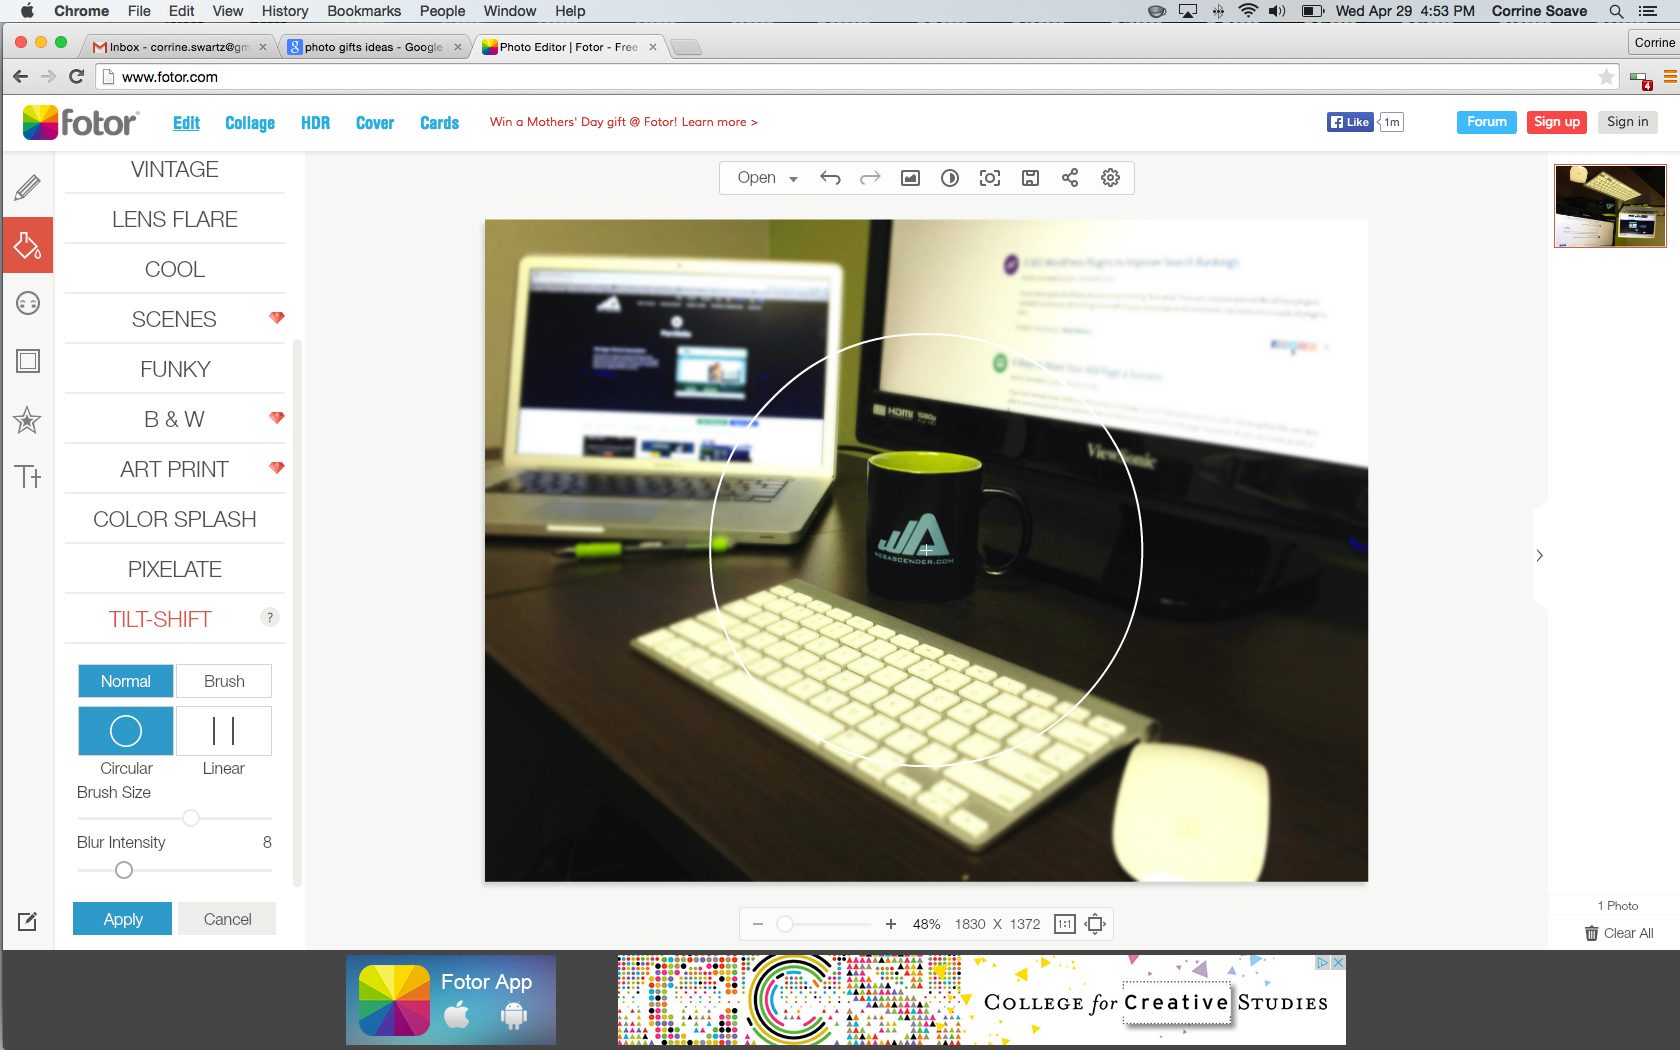Collapse the TILT-SHIFT category
The width and height of the screenshot is (1680, 1050).
160,619
